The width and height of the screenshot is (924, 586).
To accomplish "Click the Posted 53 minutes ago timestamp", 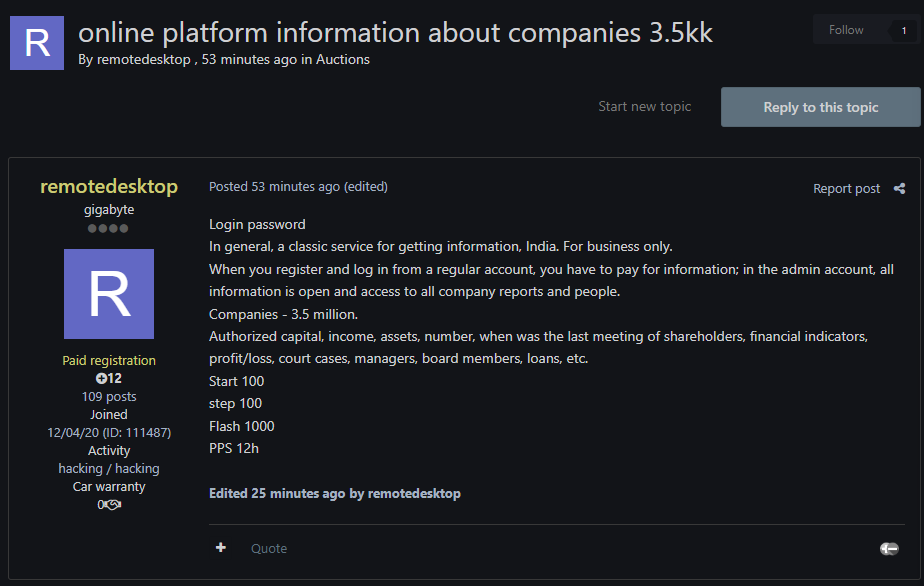I will tap(274, 187).
